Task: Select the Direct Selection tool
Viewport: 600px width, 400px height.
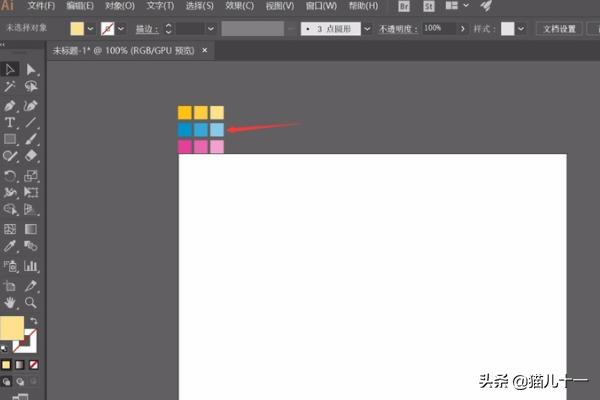Action: pyautogui.click(x=31, y=69)
